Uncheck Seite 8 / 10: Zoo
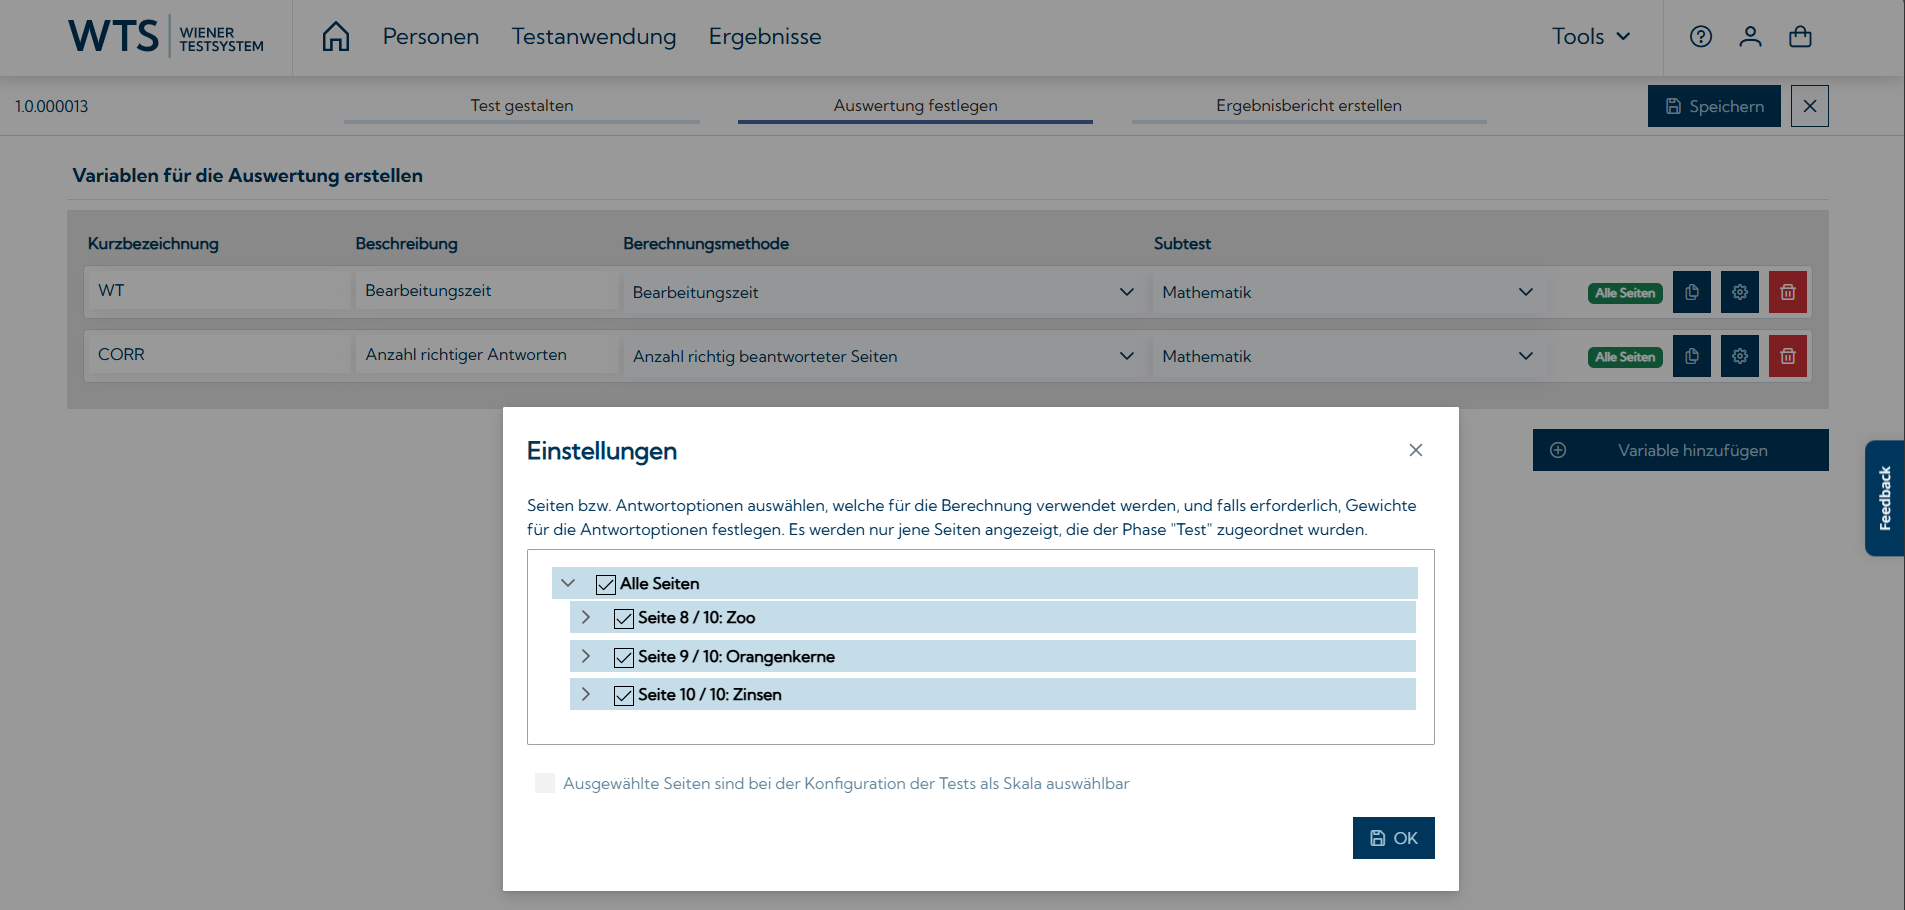This screenshot has height=910, width=1905. (x=624, y=618)
